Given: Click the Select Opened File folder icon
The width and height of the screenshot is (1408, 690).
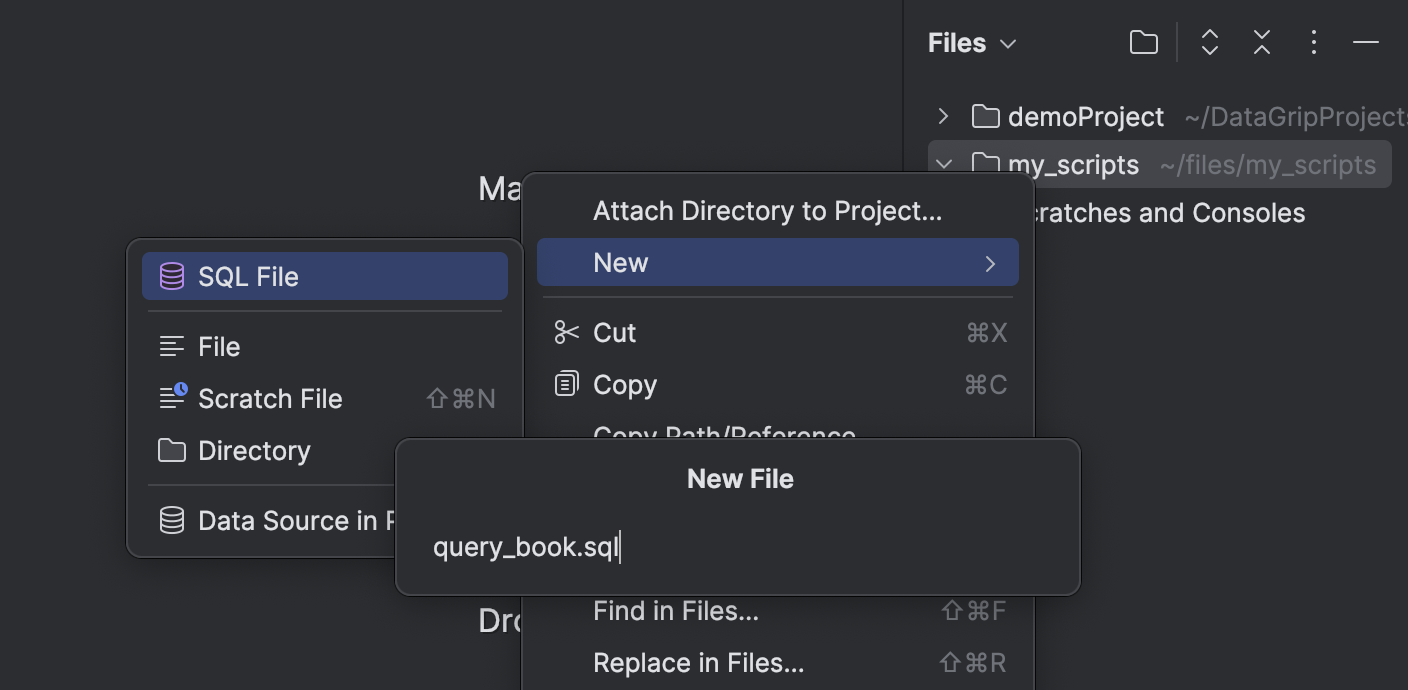Looking at the screenshot, I should pyautogui.click(x=1143, y=42).
